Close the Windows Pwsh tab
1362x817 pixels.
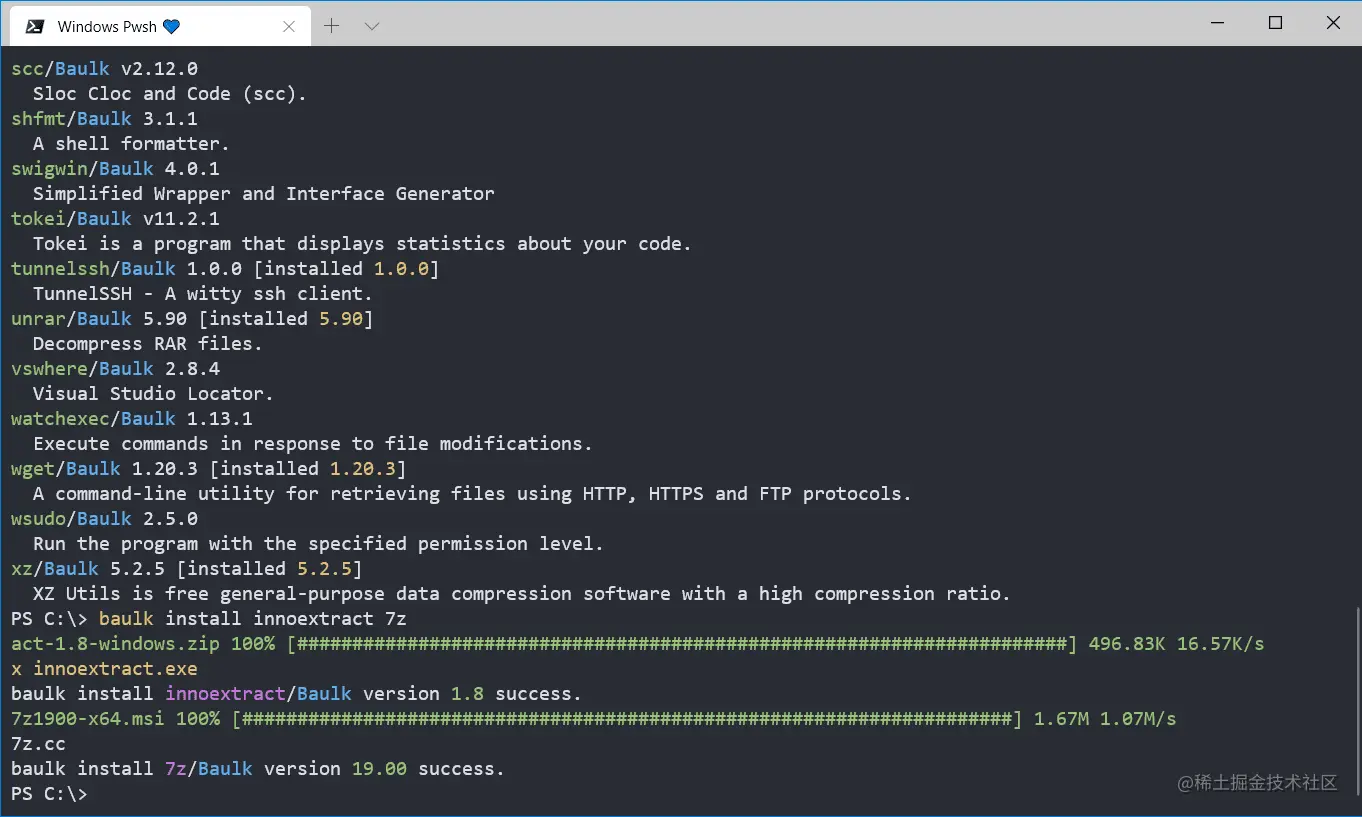[x=289, y=27]
